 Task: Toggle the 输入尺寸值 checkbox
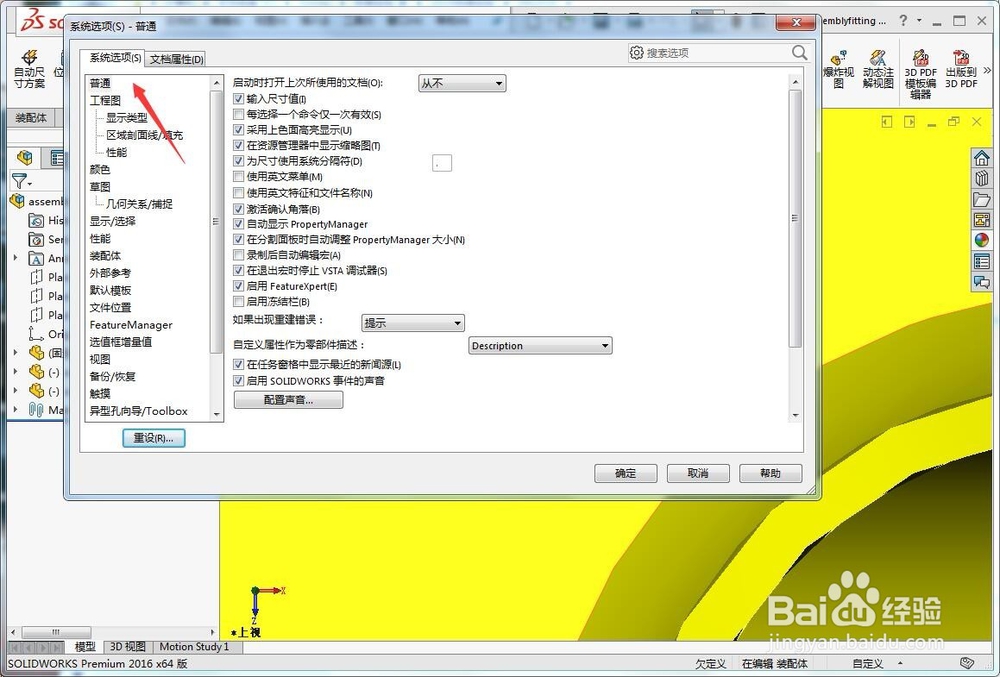click(239, 99)
